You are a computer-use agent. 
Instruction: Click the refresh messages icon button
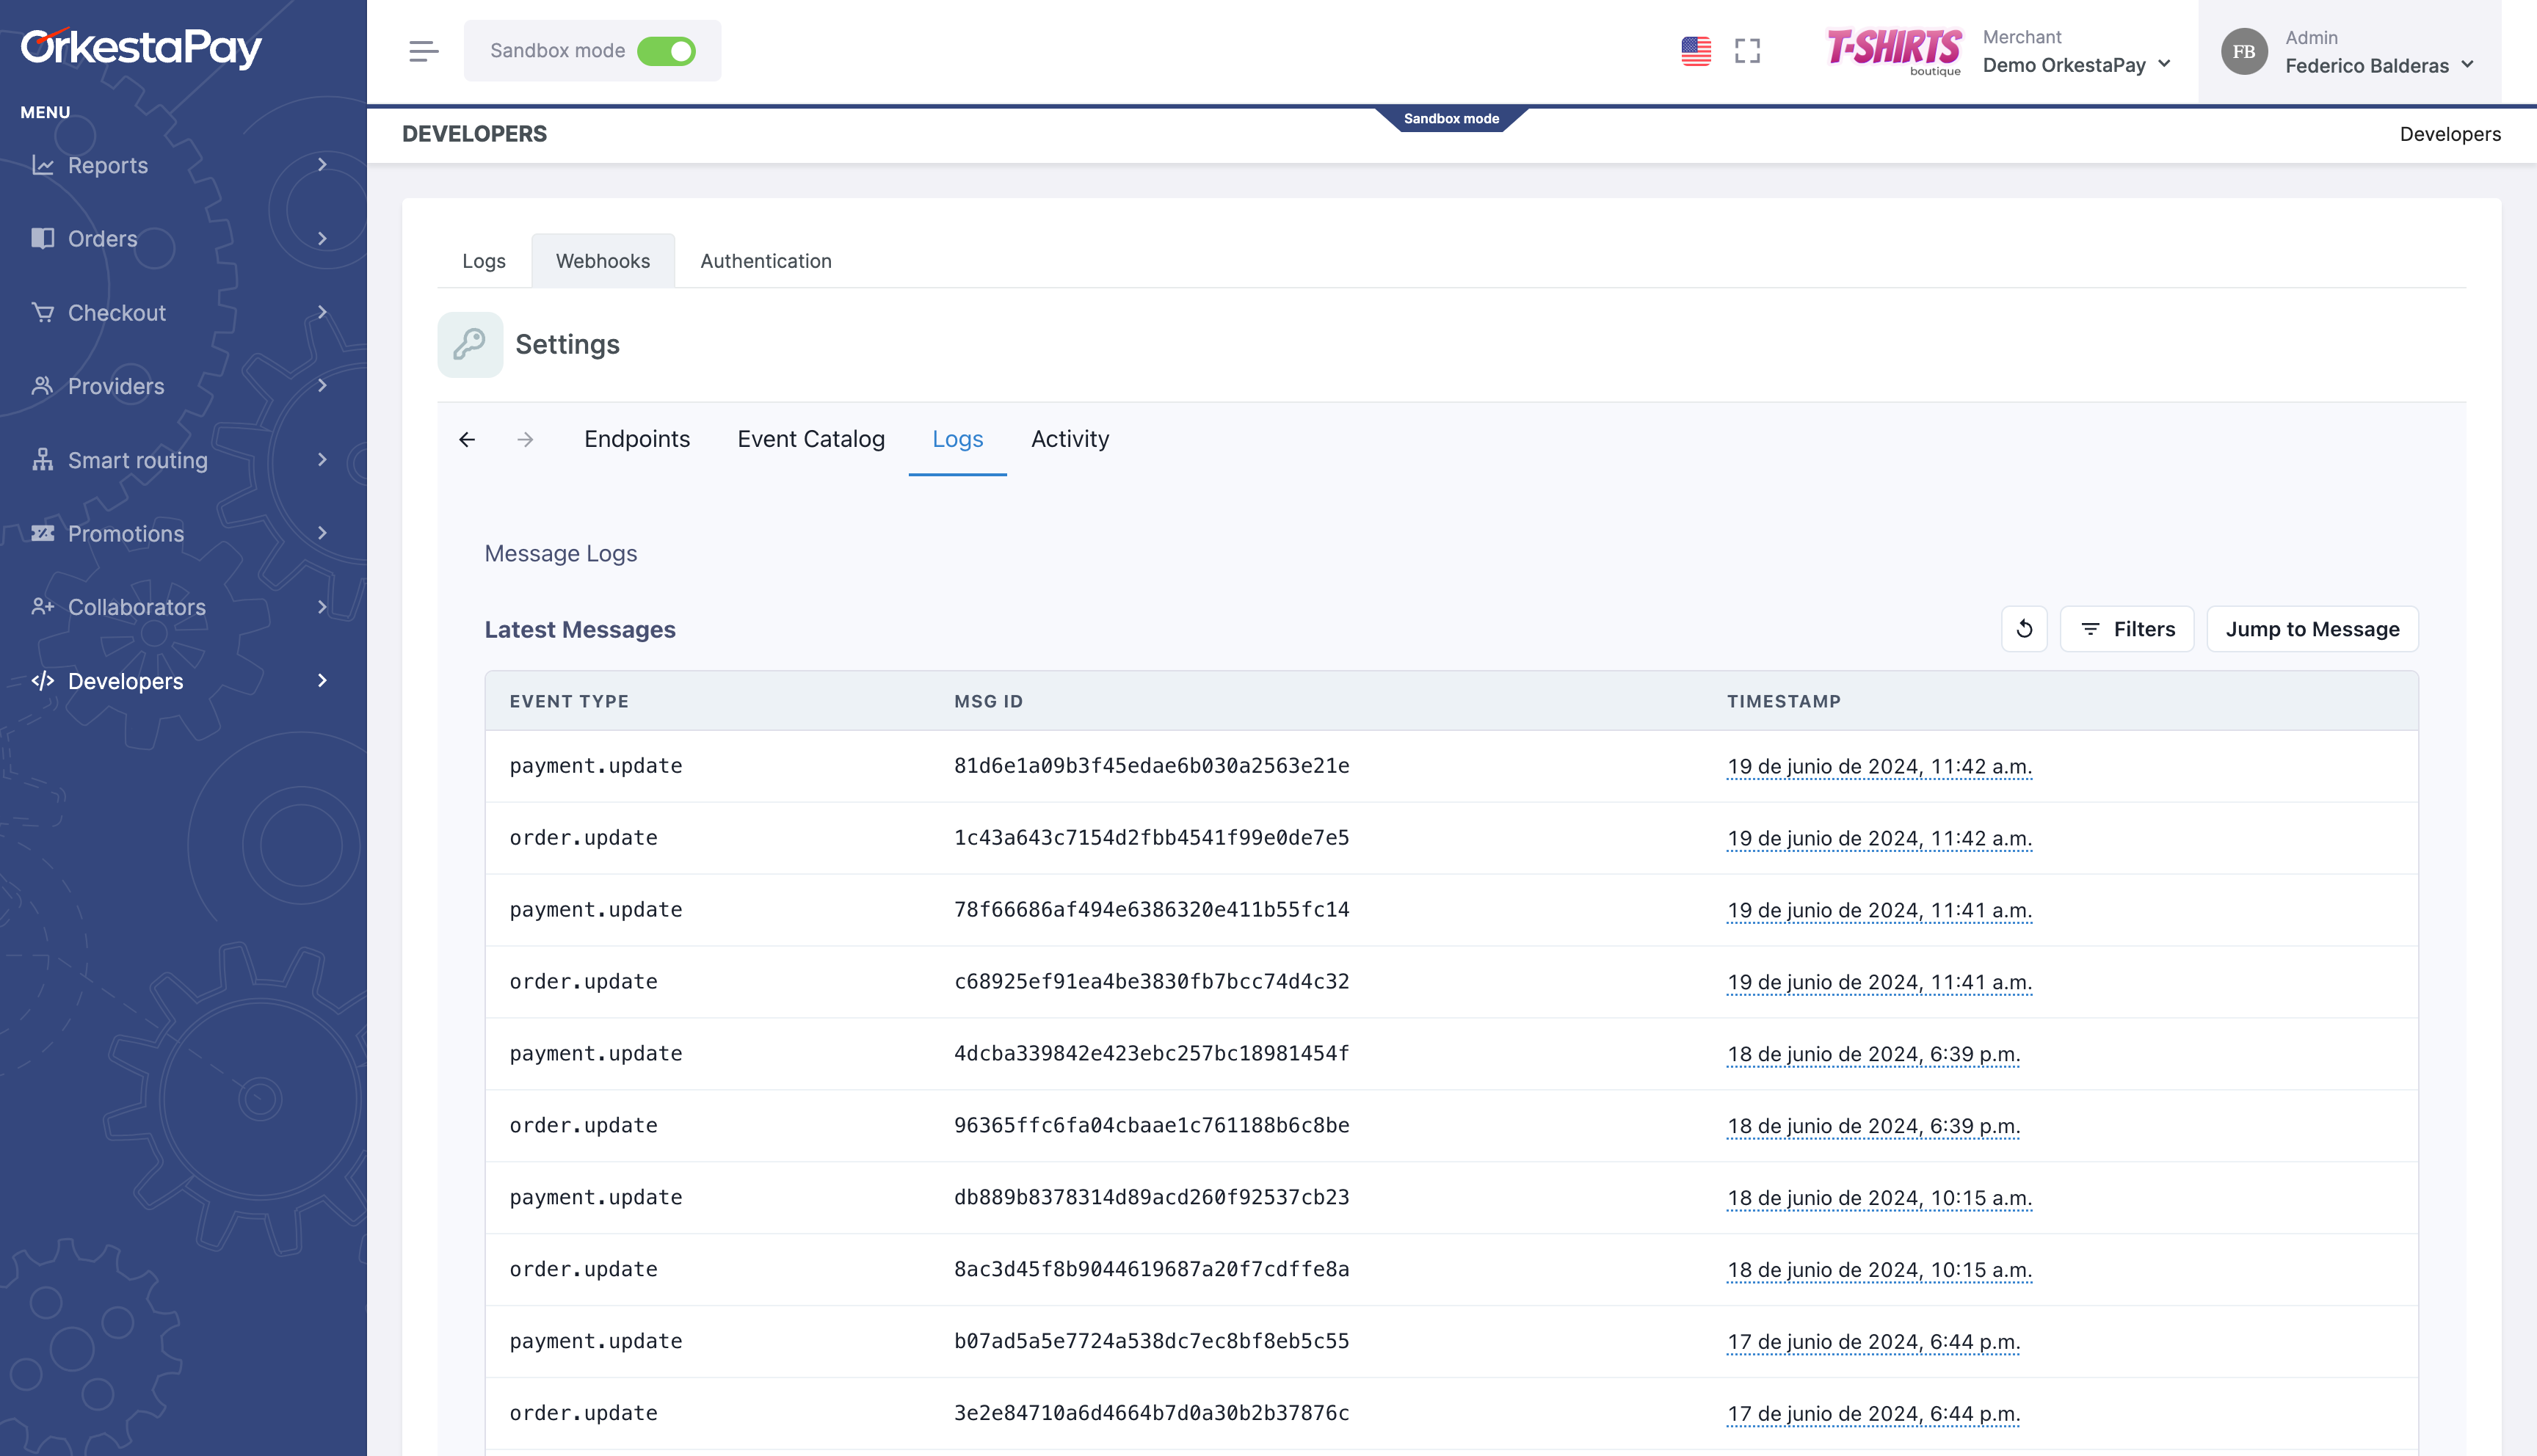tap(2024, 629)
